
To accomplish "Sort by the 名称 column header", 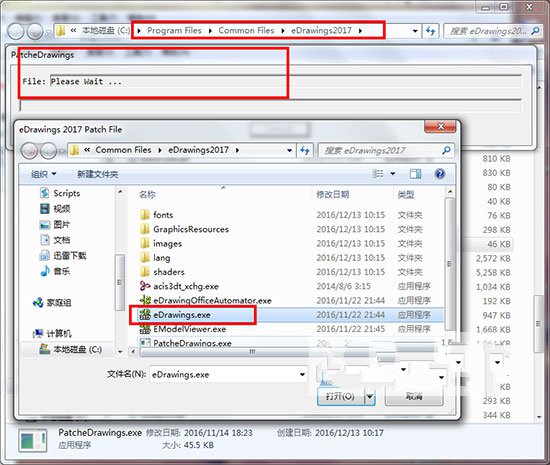I will point(147,194).
